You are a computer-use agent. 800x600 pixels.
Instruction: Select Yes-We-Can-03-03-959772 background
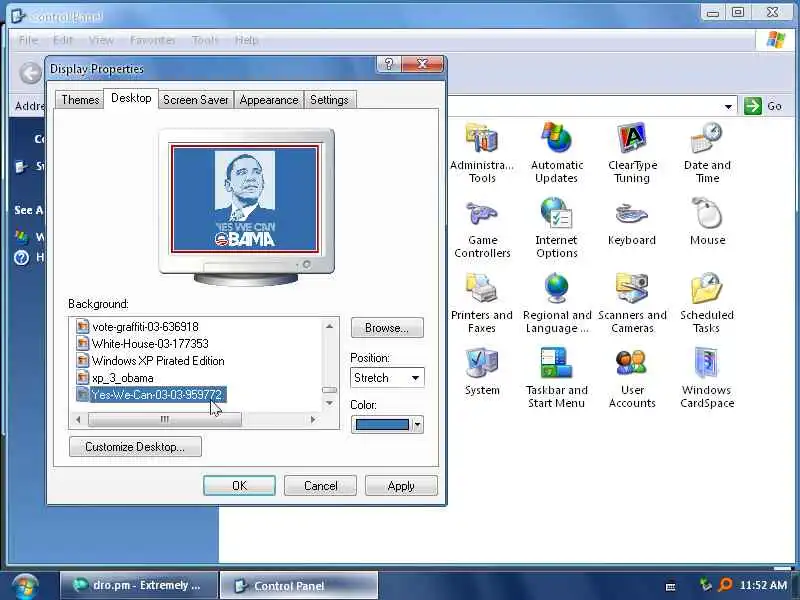coord(151,394)
